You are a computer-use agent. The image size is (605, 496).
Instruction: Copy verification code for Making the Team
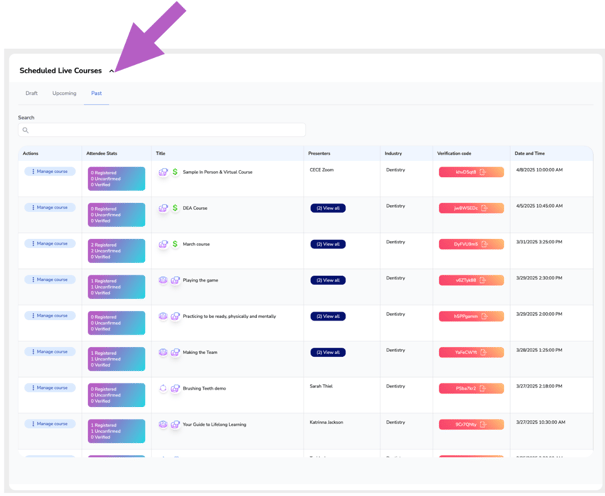483,352
